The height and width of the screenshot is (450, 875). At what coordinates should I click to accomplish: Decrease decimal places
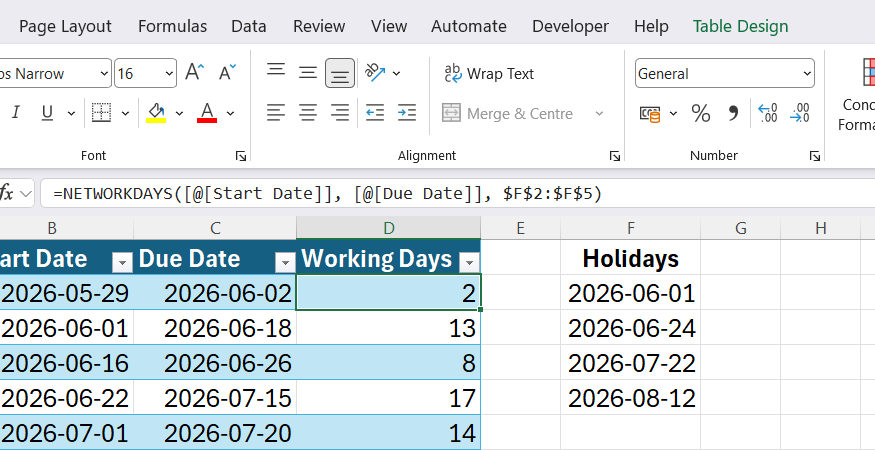click(x=800, y=113)
